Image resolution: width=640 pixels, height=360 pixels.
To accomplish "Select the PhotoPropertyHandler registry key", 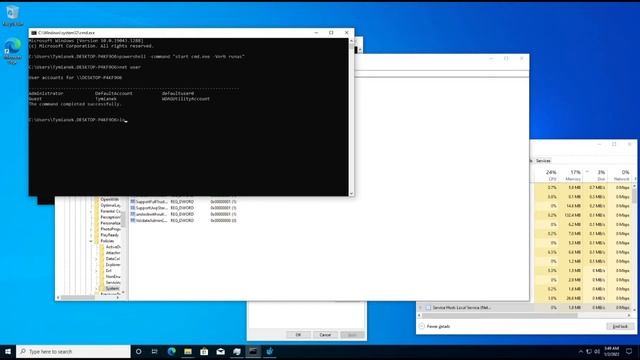I will coord(110,229).
